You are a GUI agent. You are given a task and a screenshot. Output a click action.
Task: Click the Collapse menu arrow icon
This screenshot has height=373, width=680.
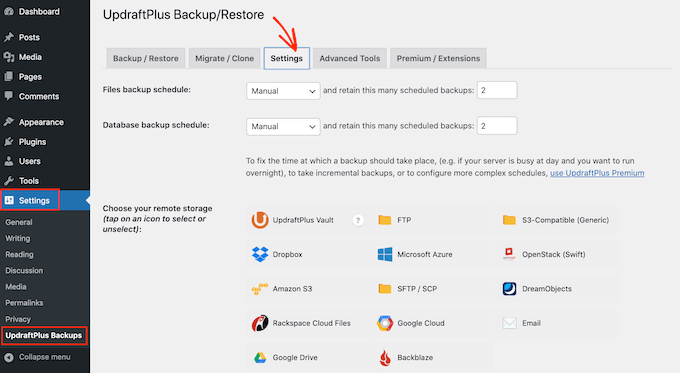tap(9, 357)
